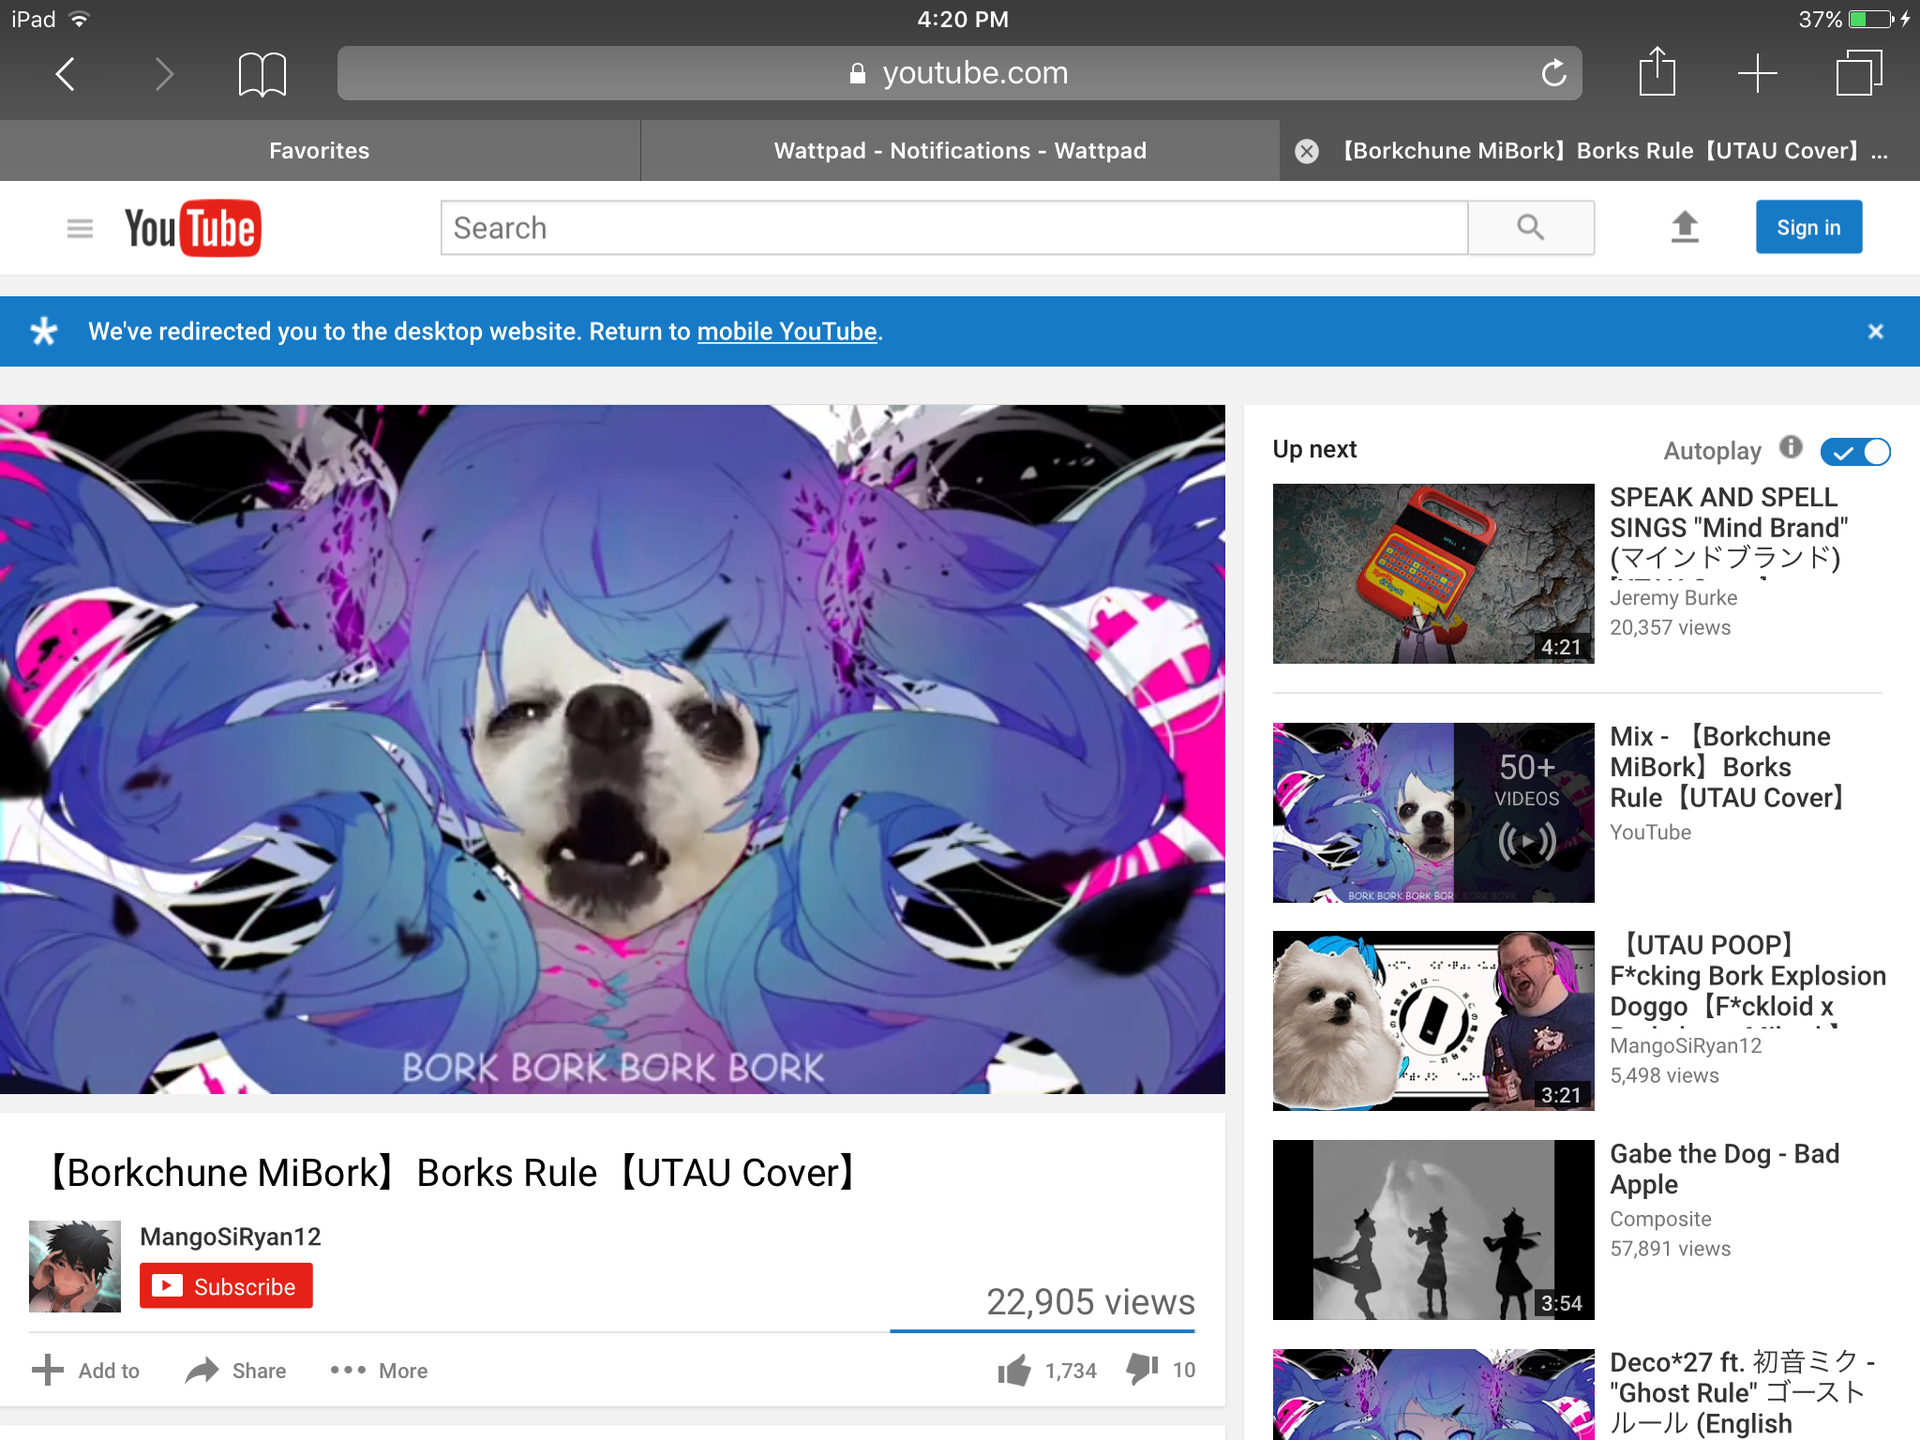Toggle the Autoplay switch

[1855, 452]
